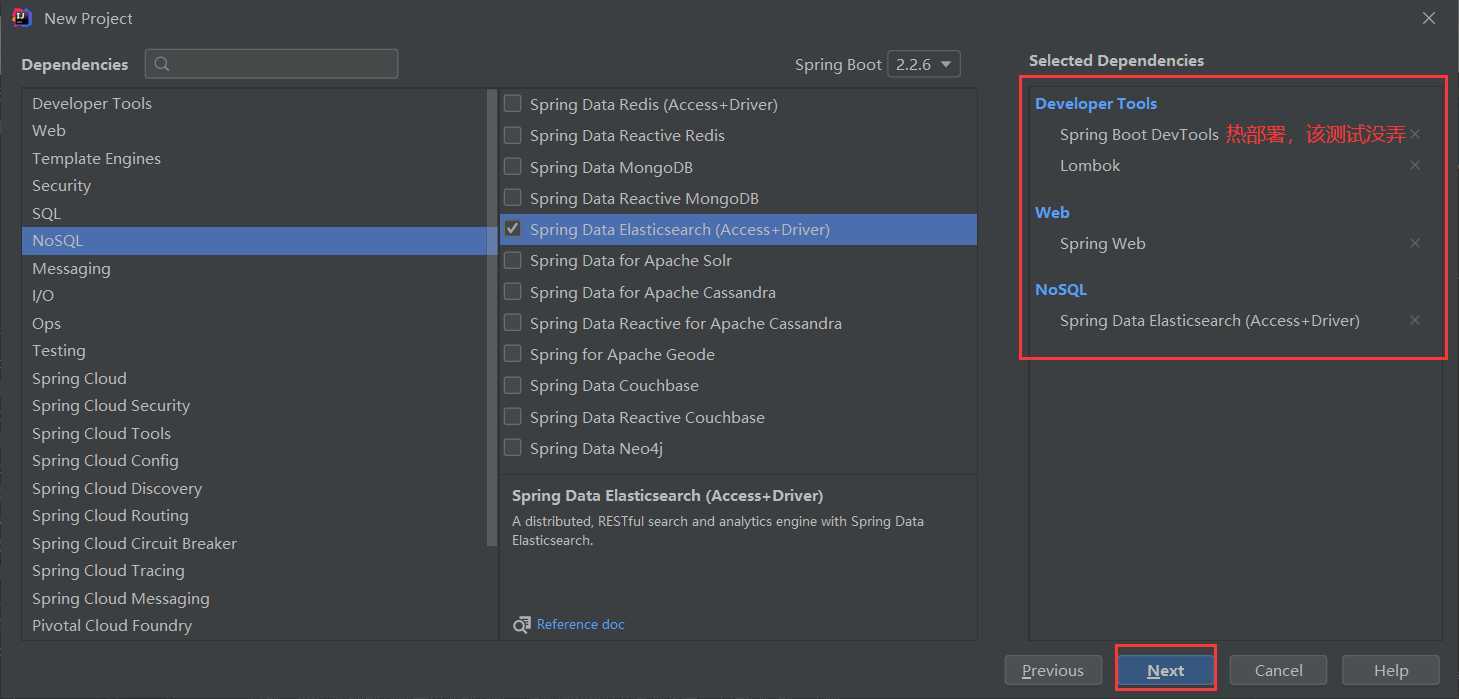Remove Spring Web from selected dependencies
This screenshot has width=1459, height=699.
click(x=1415, y=243)
